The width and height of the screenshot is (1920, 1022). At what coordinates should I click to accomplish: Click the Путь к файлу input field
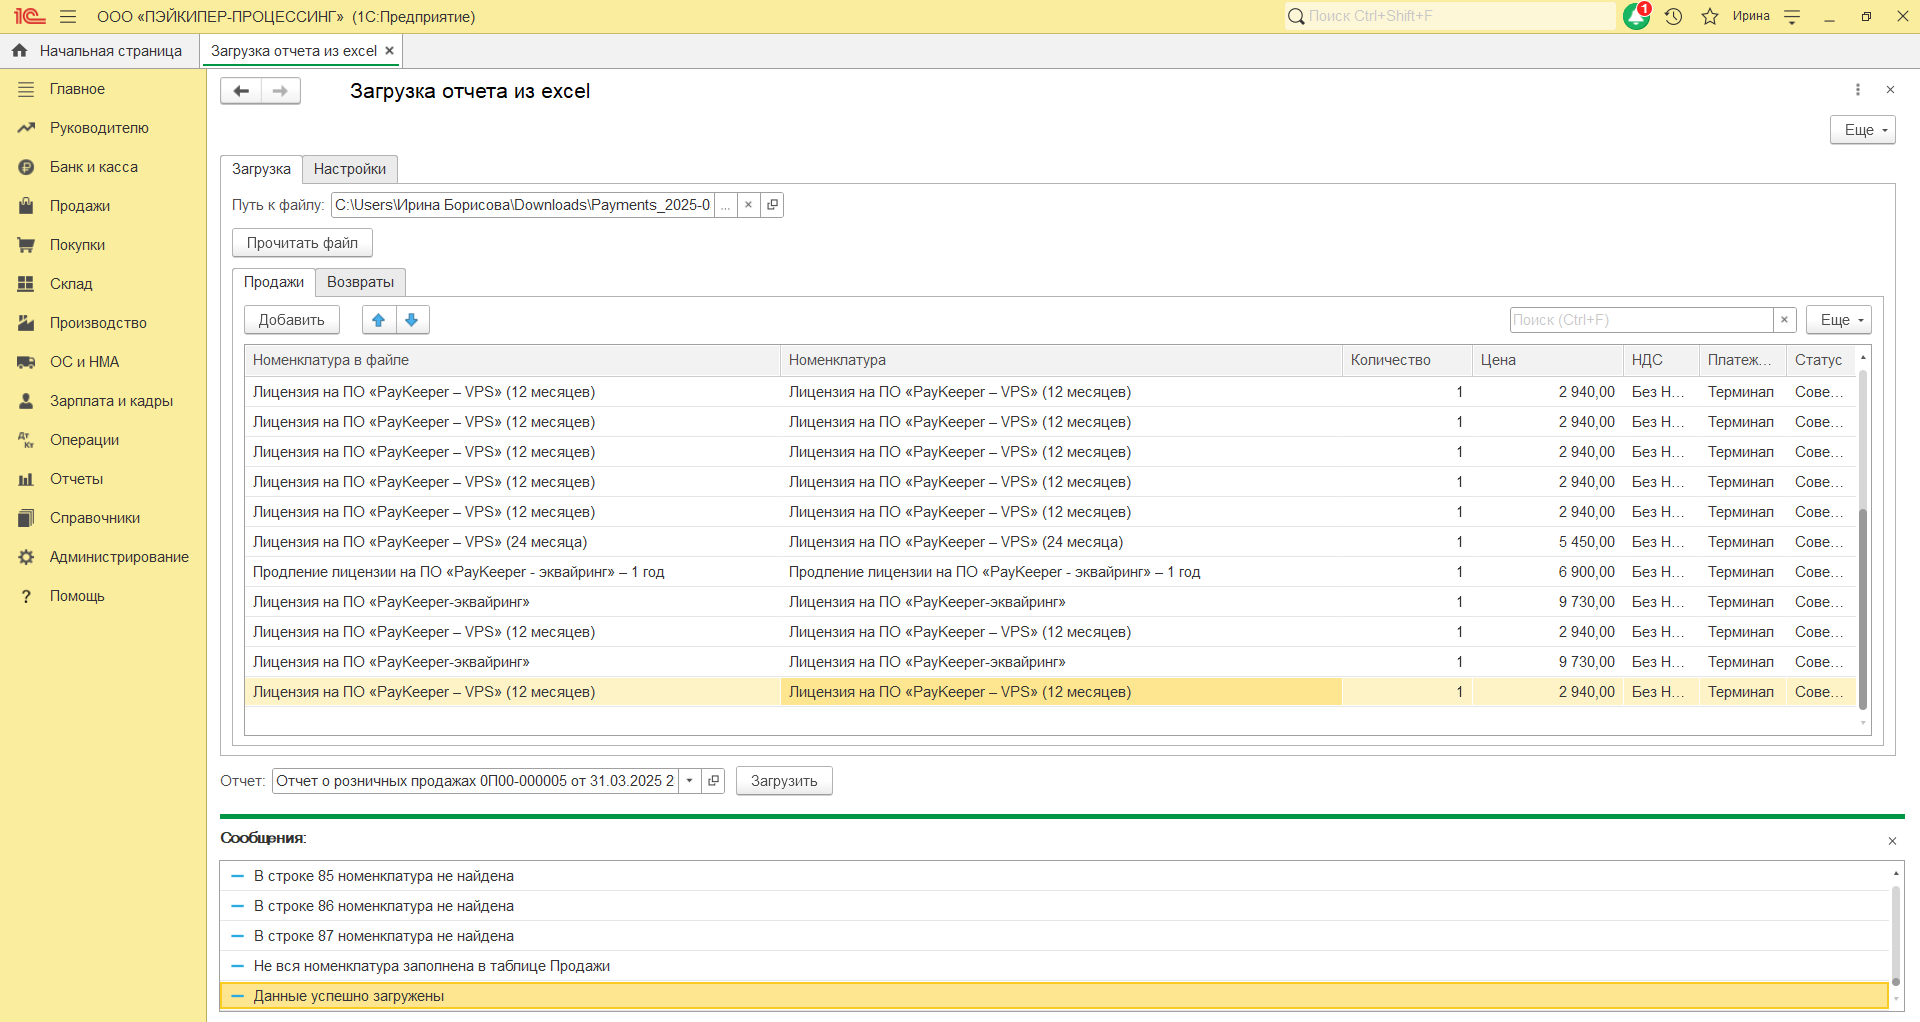(523, 205)
